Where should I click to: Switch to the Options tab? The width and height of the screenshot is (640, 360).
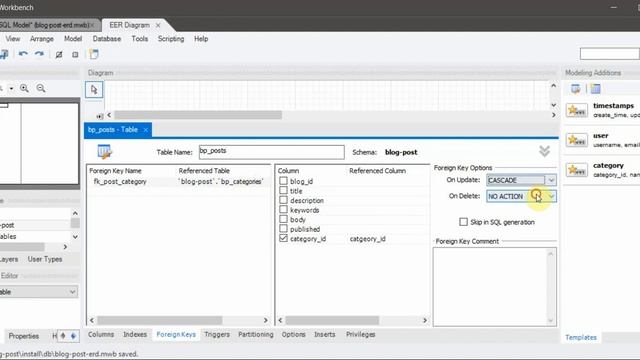pyautogui.click(x=293, y=334)
